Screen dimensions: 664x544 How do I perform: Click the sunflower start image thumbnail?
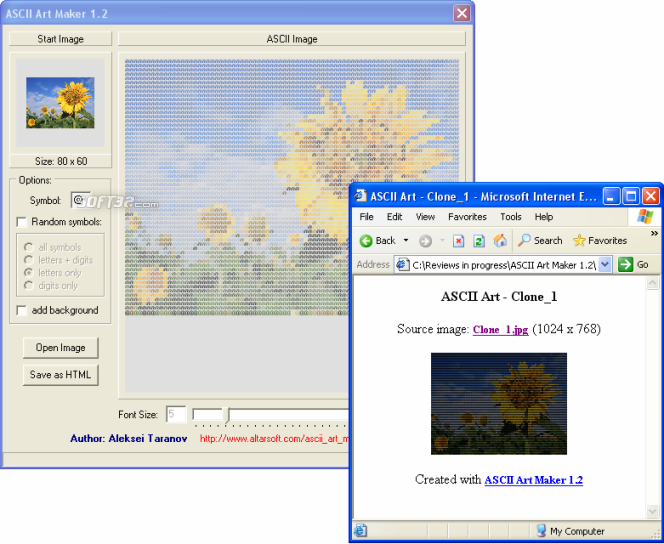coord(60,102)
